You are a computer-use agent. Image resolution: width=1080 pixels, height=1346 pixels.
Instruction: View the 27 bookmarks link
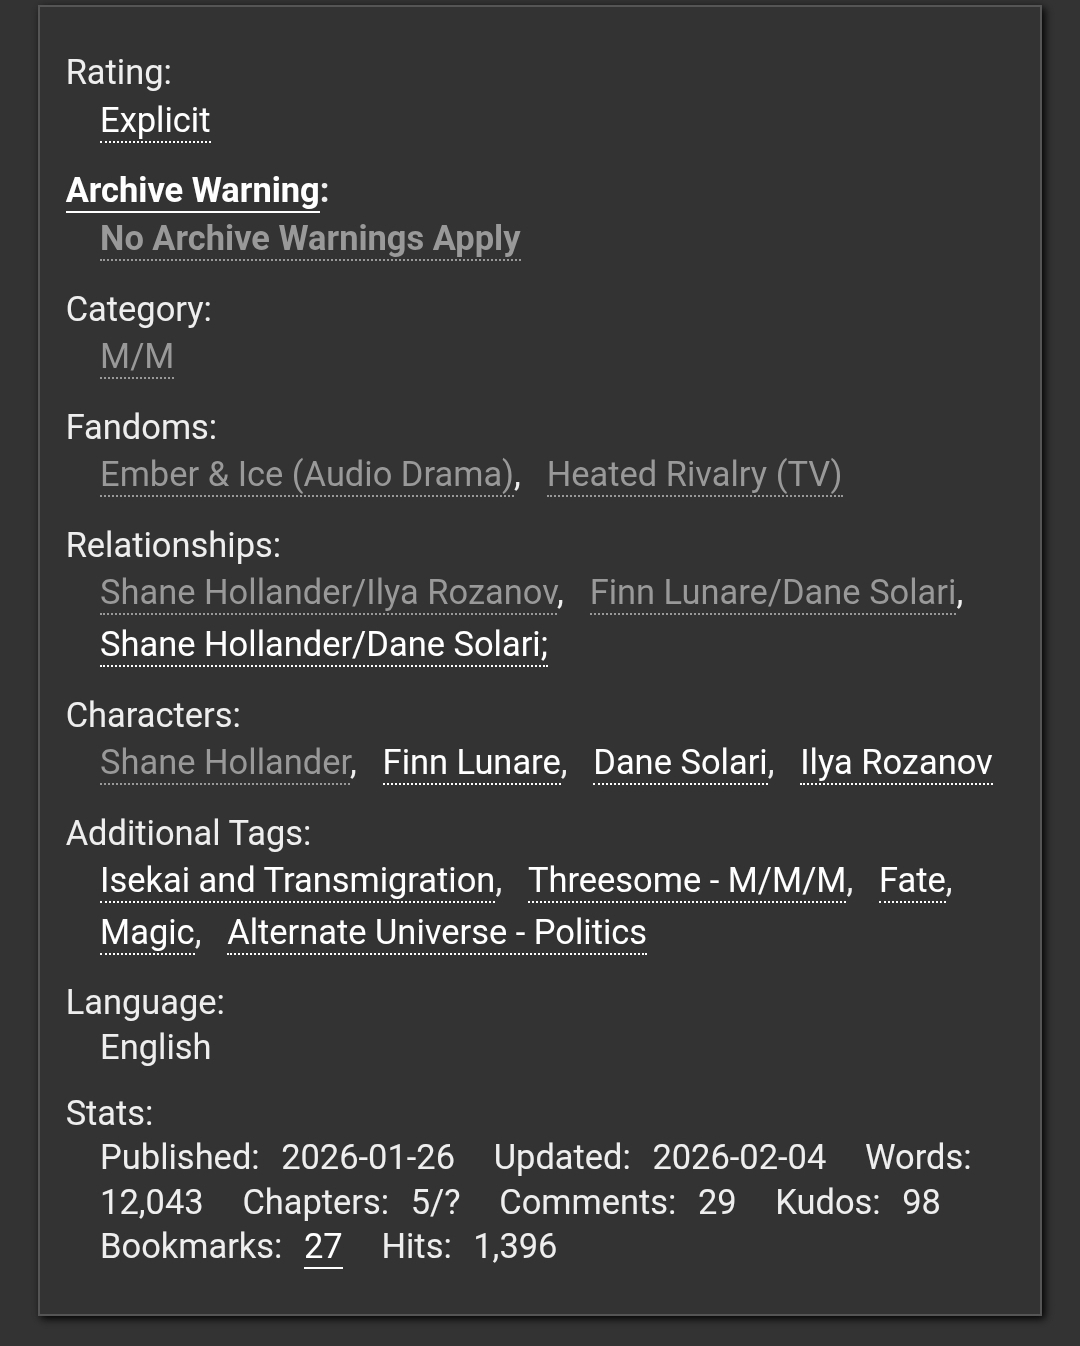[323, 1247]
